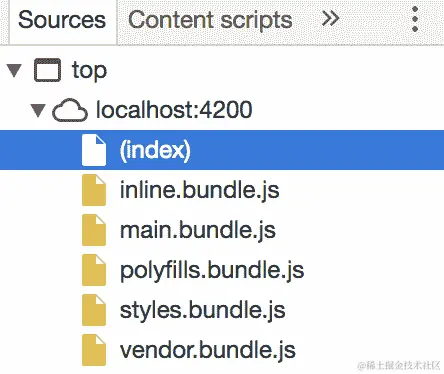444x374 pixels.
Task: Click the file icon for inline.bundle.js
Action: tap(94, 190)
